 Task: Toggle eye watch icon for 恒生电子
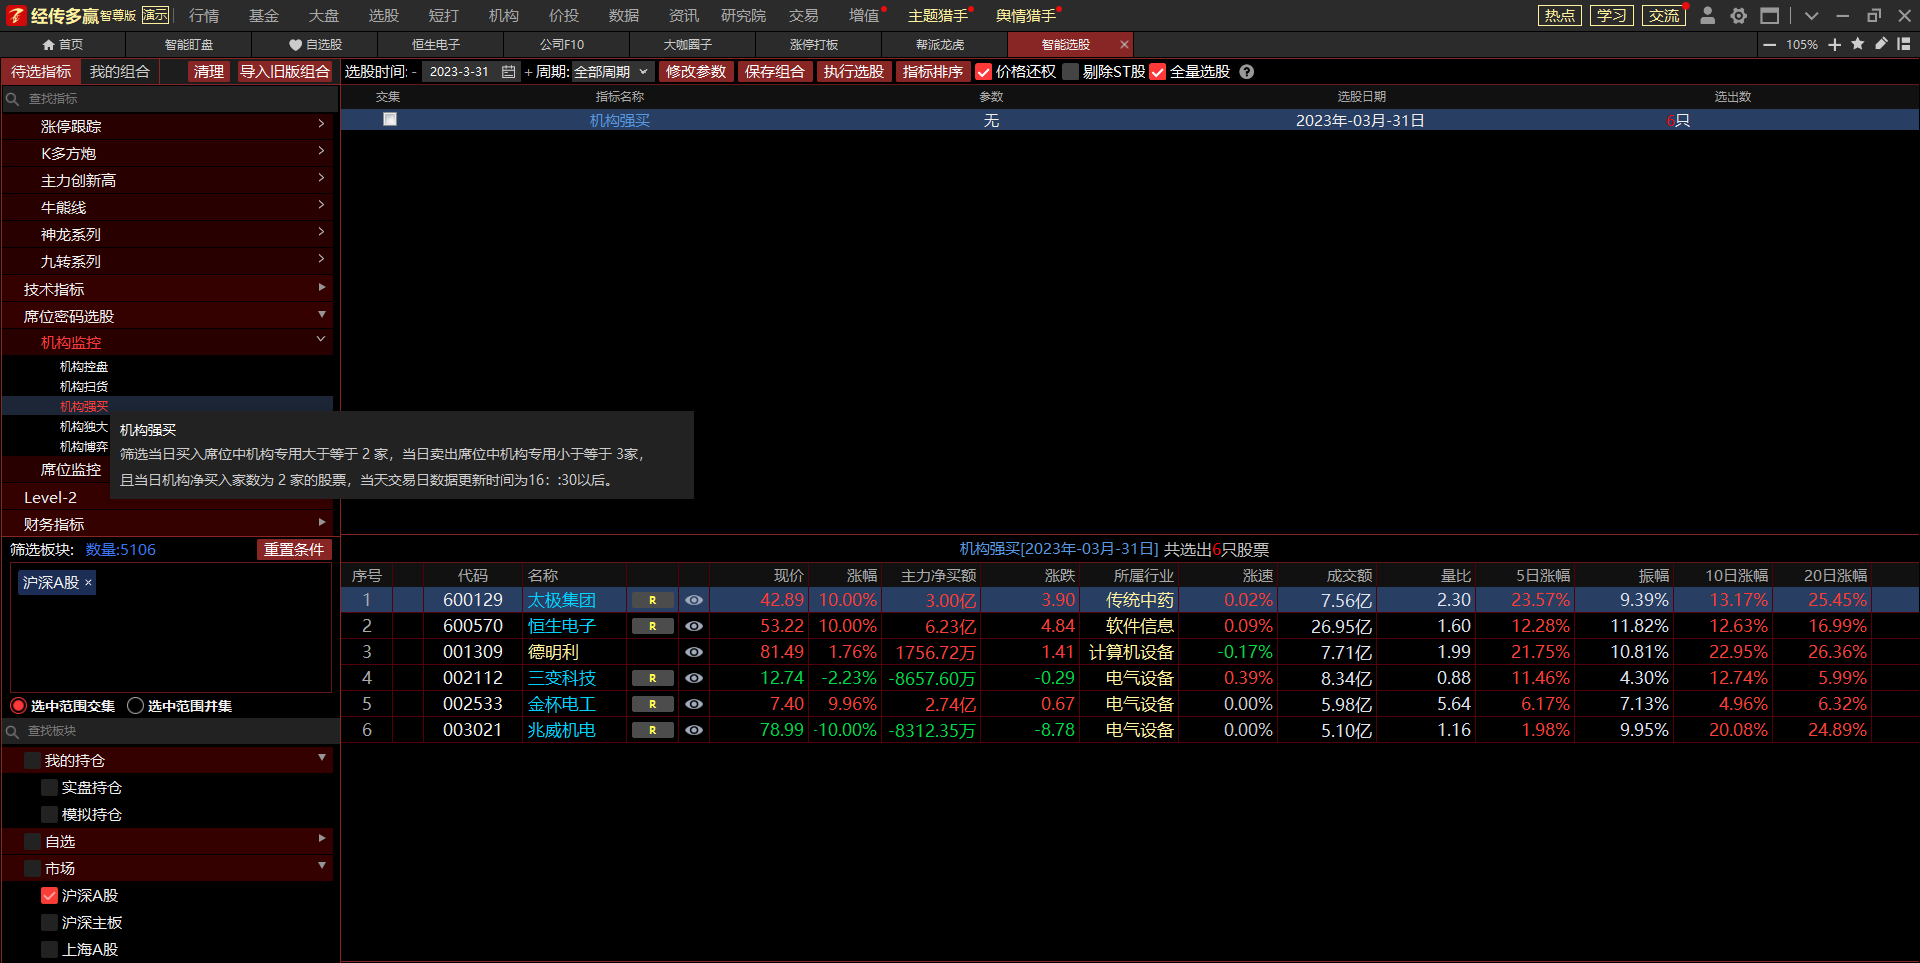694,626
